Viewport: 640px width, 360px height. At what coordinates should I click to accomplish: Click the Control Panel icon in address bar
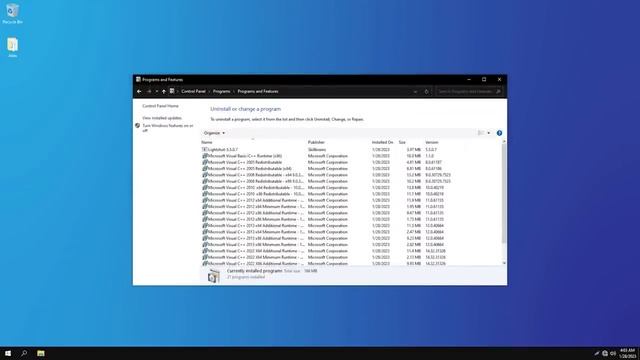tap(172, 91)
